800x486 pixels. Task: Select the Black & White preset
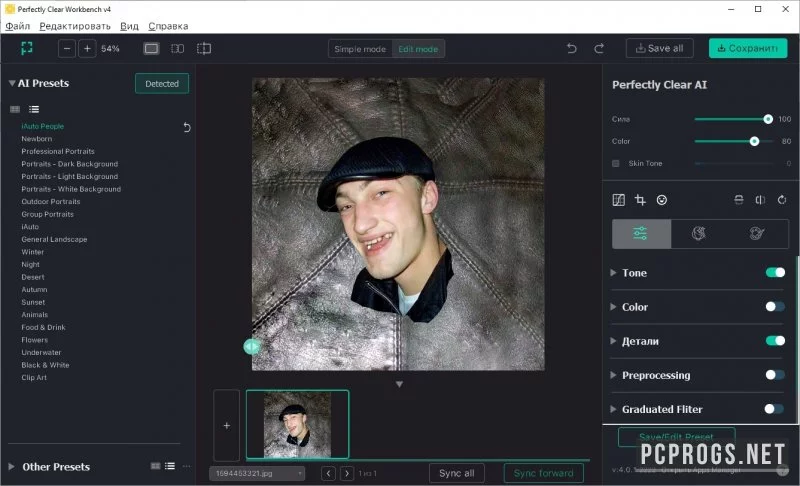coord(45,365)
